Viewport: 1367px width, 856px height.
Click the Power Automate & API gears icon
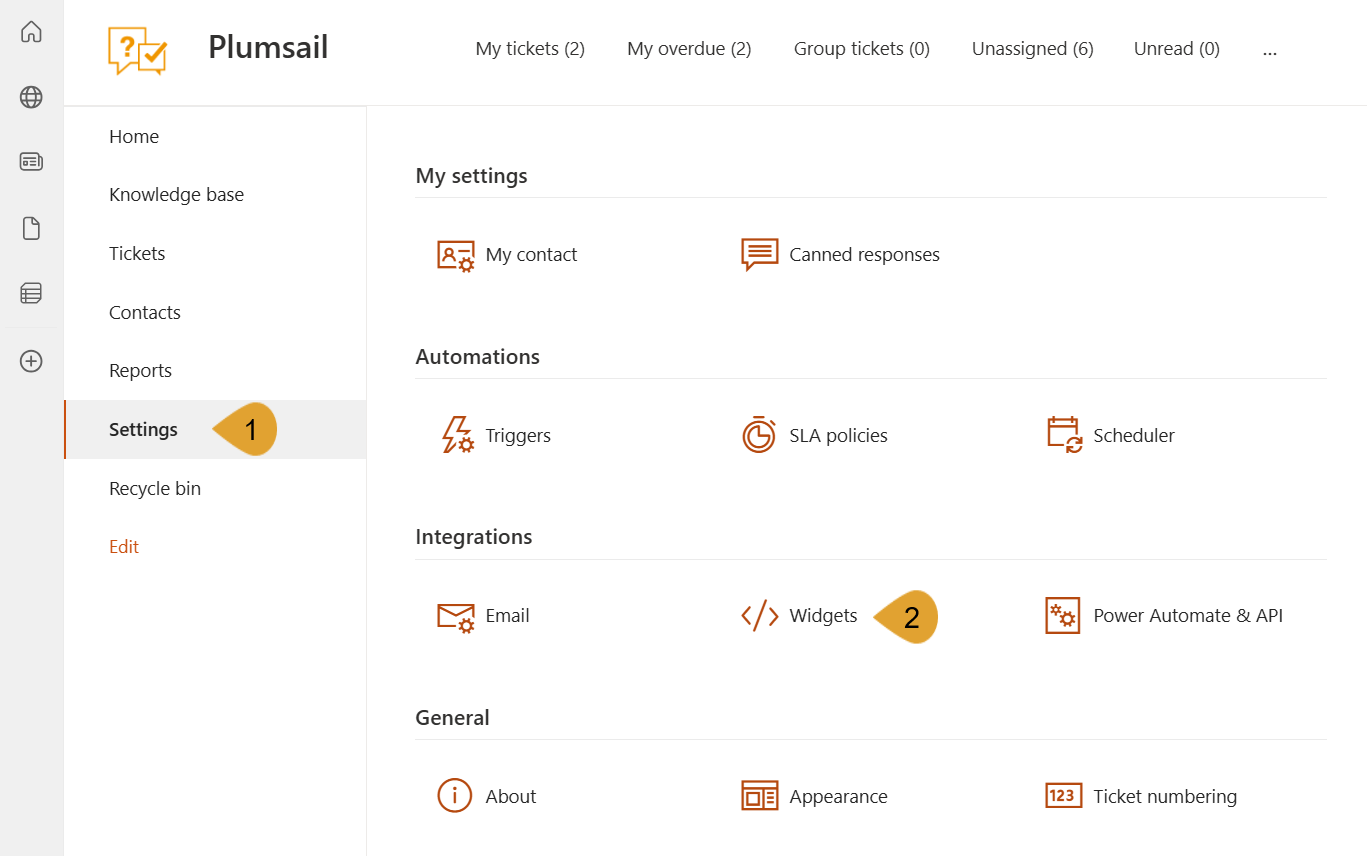click(1063, 616)
